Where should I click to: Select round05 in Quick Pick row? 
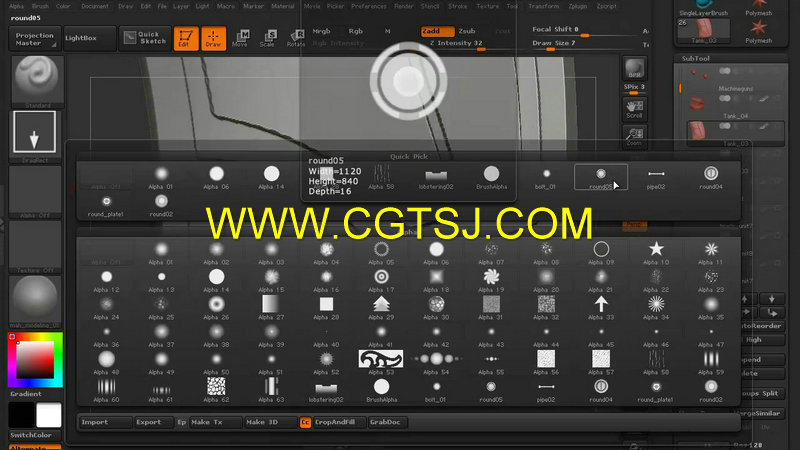tap(601, 177)
